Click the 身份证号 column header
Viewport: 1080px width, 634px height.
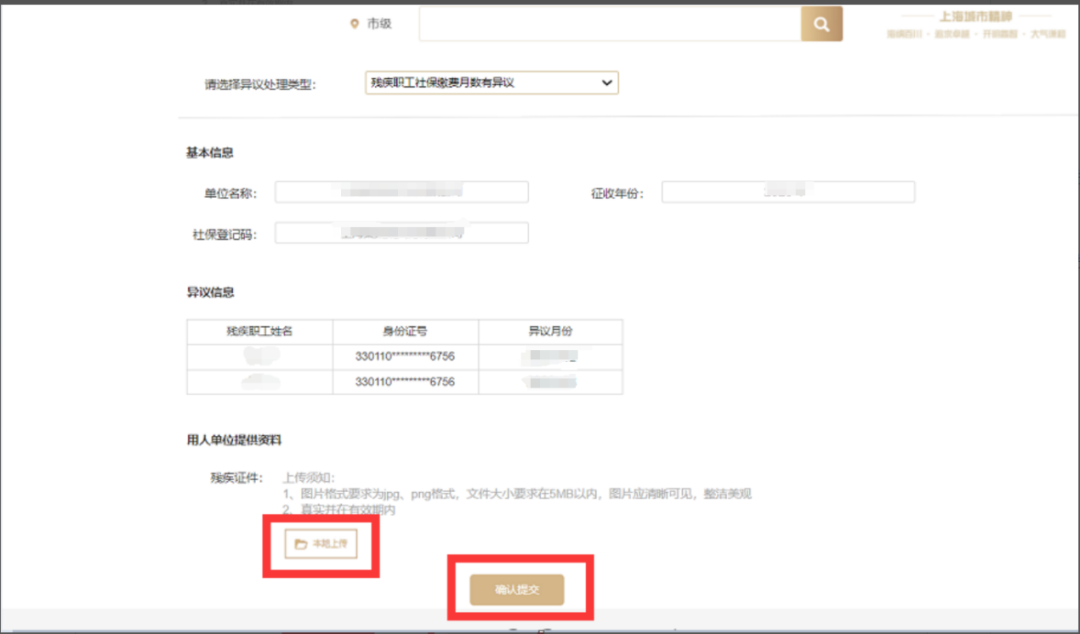[405, 331]
